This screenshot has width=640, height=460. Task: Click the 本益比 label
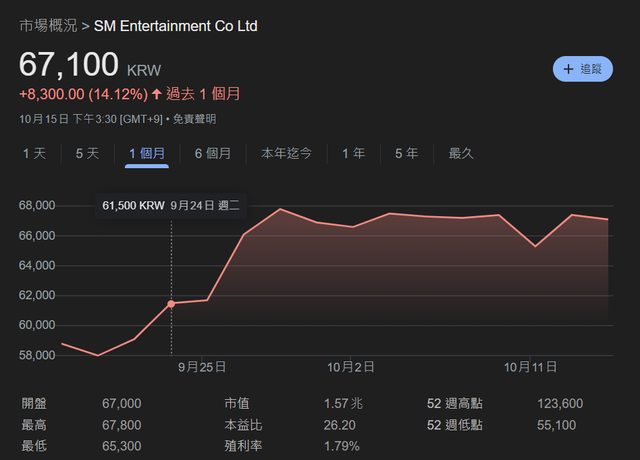tap(243, 425)
